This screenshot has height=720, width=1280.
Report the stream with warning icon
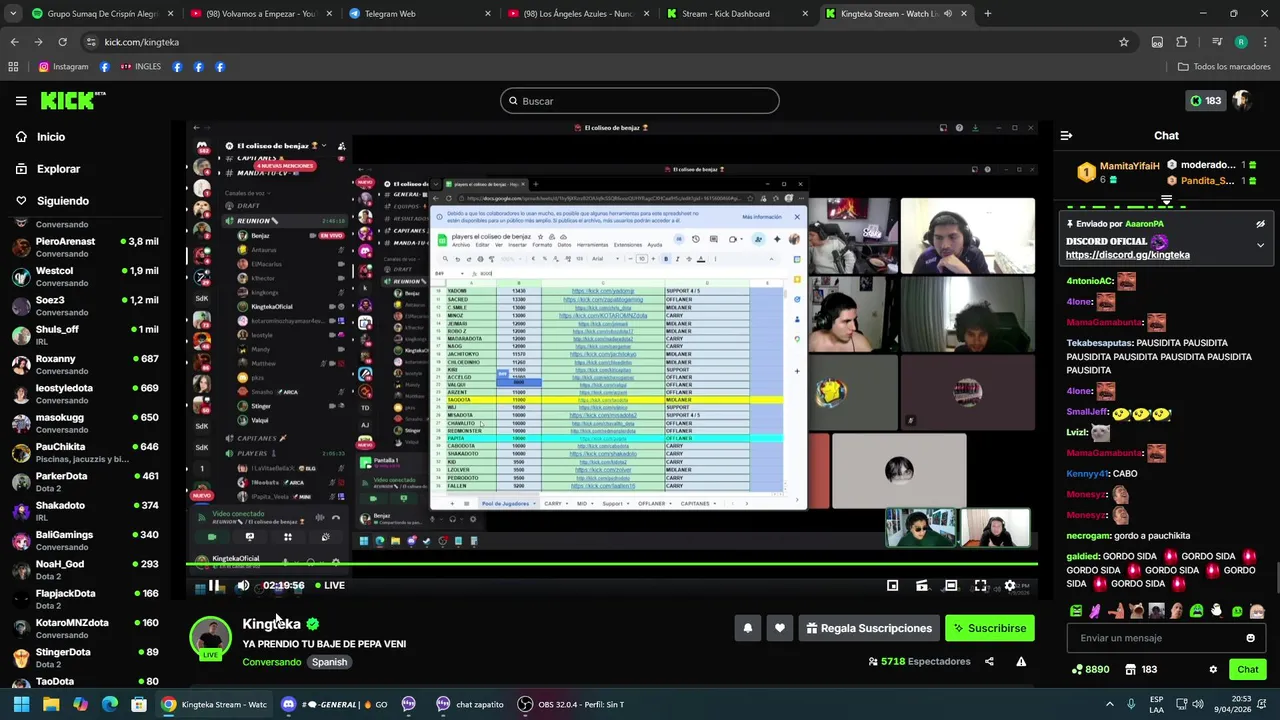coord(1021,661)
